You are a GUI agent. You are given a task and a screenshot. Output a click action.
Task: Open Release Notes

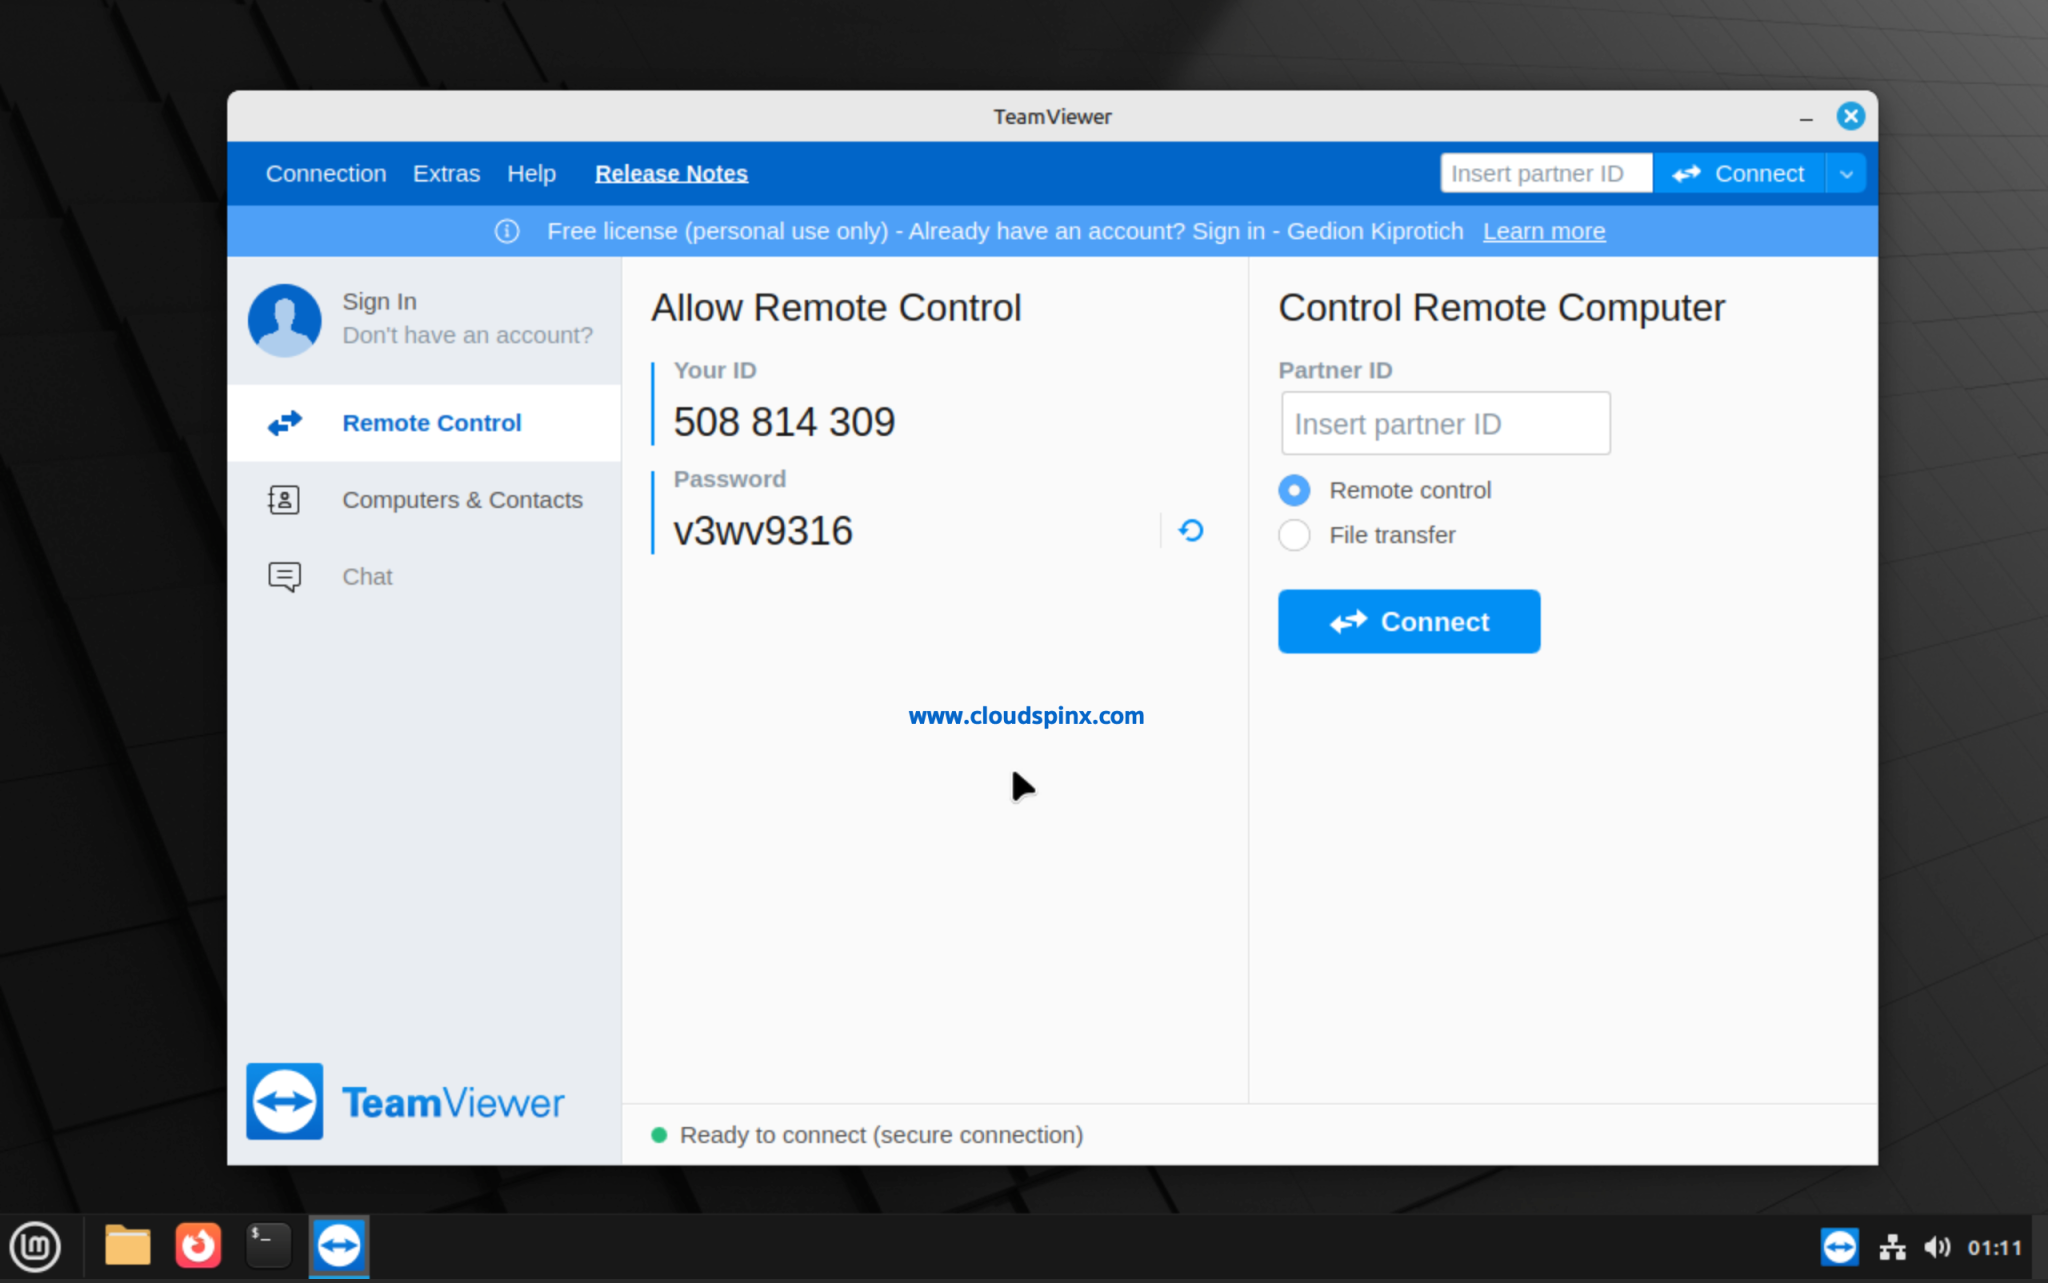[x=671, y=172]
